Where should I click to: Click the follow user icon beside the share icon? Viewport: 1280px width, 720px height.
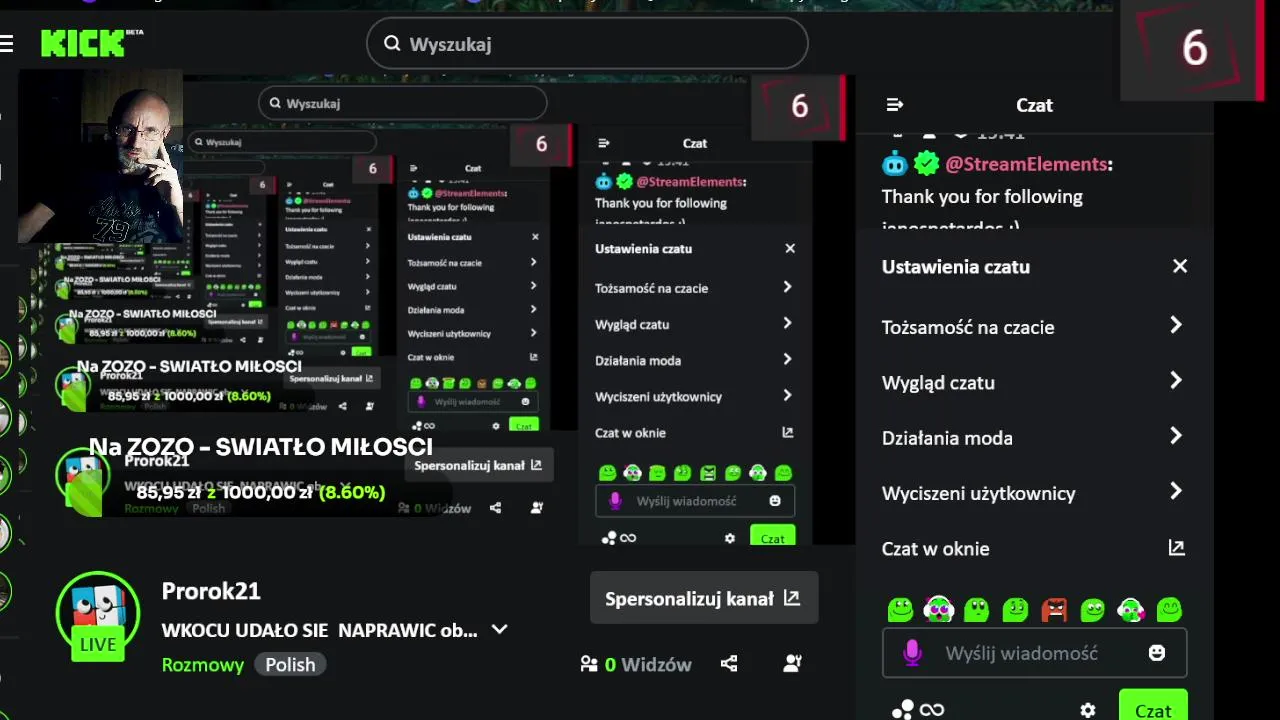(x=793, y=663)
